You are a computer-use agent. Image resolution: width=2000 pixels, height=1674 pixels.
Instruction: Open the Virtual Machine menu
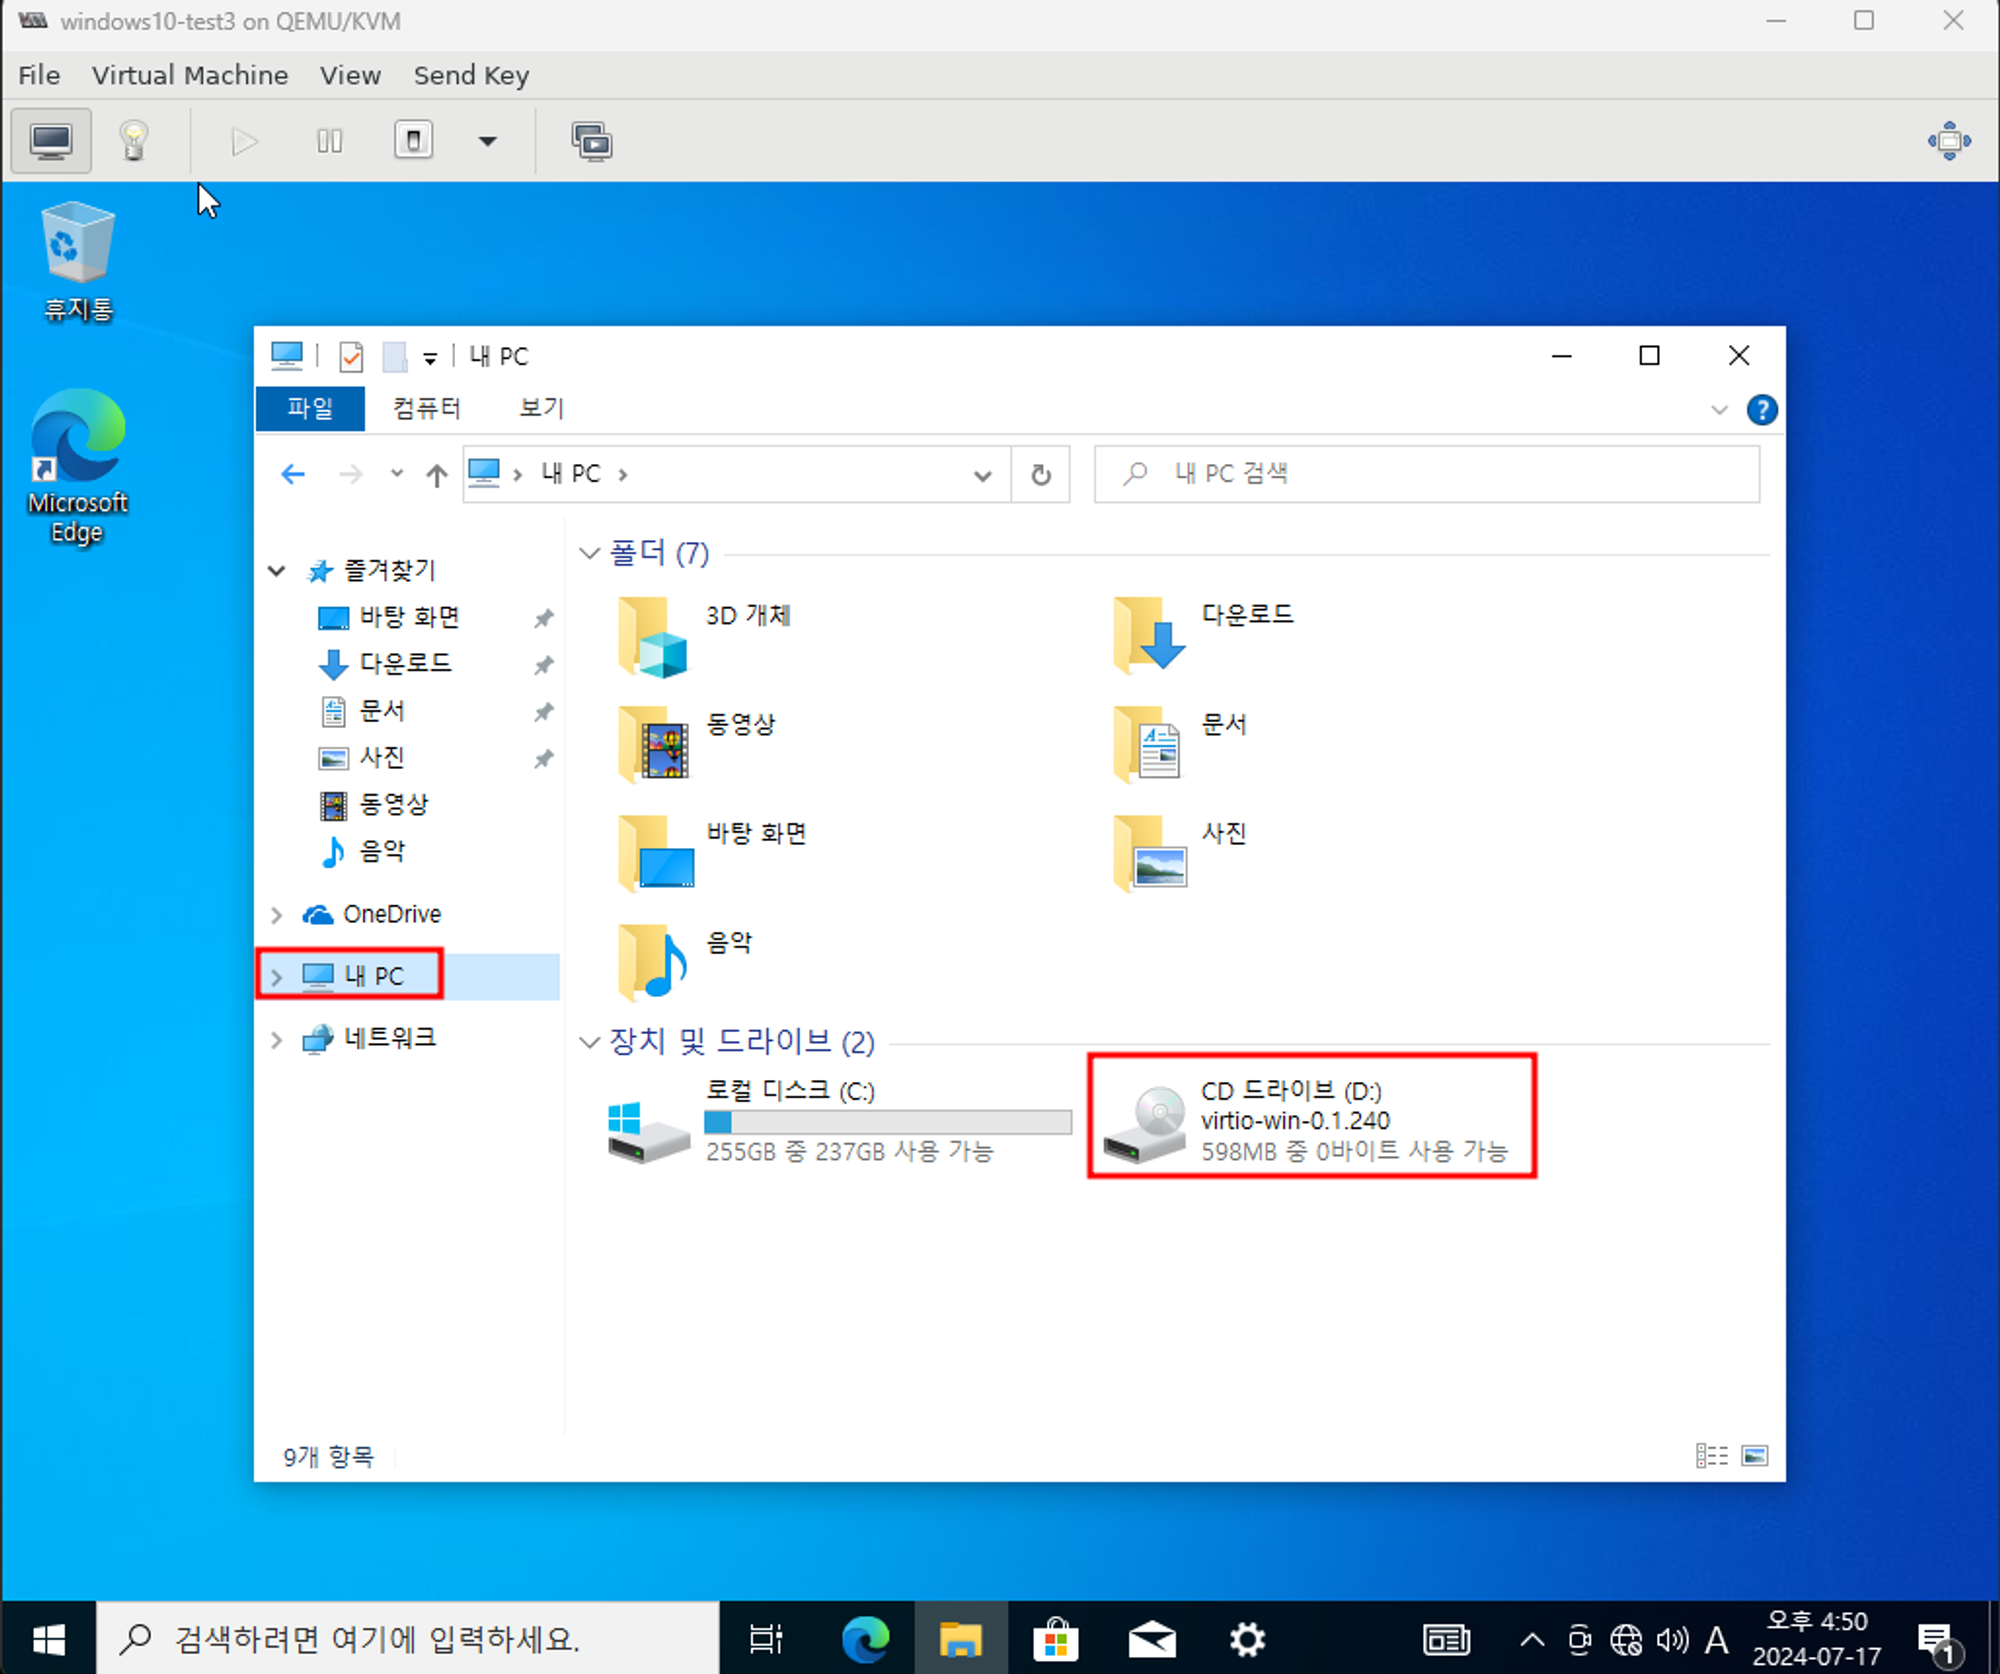(x=190, y=75)
